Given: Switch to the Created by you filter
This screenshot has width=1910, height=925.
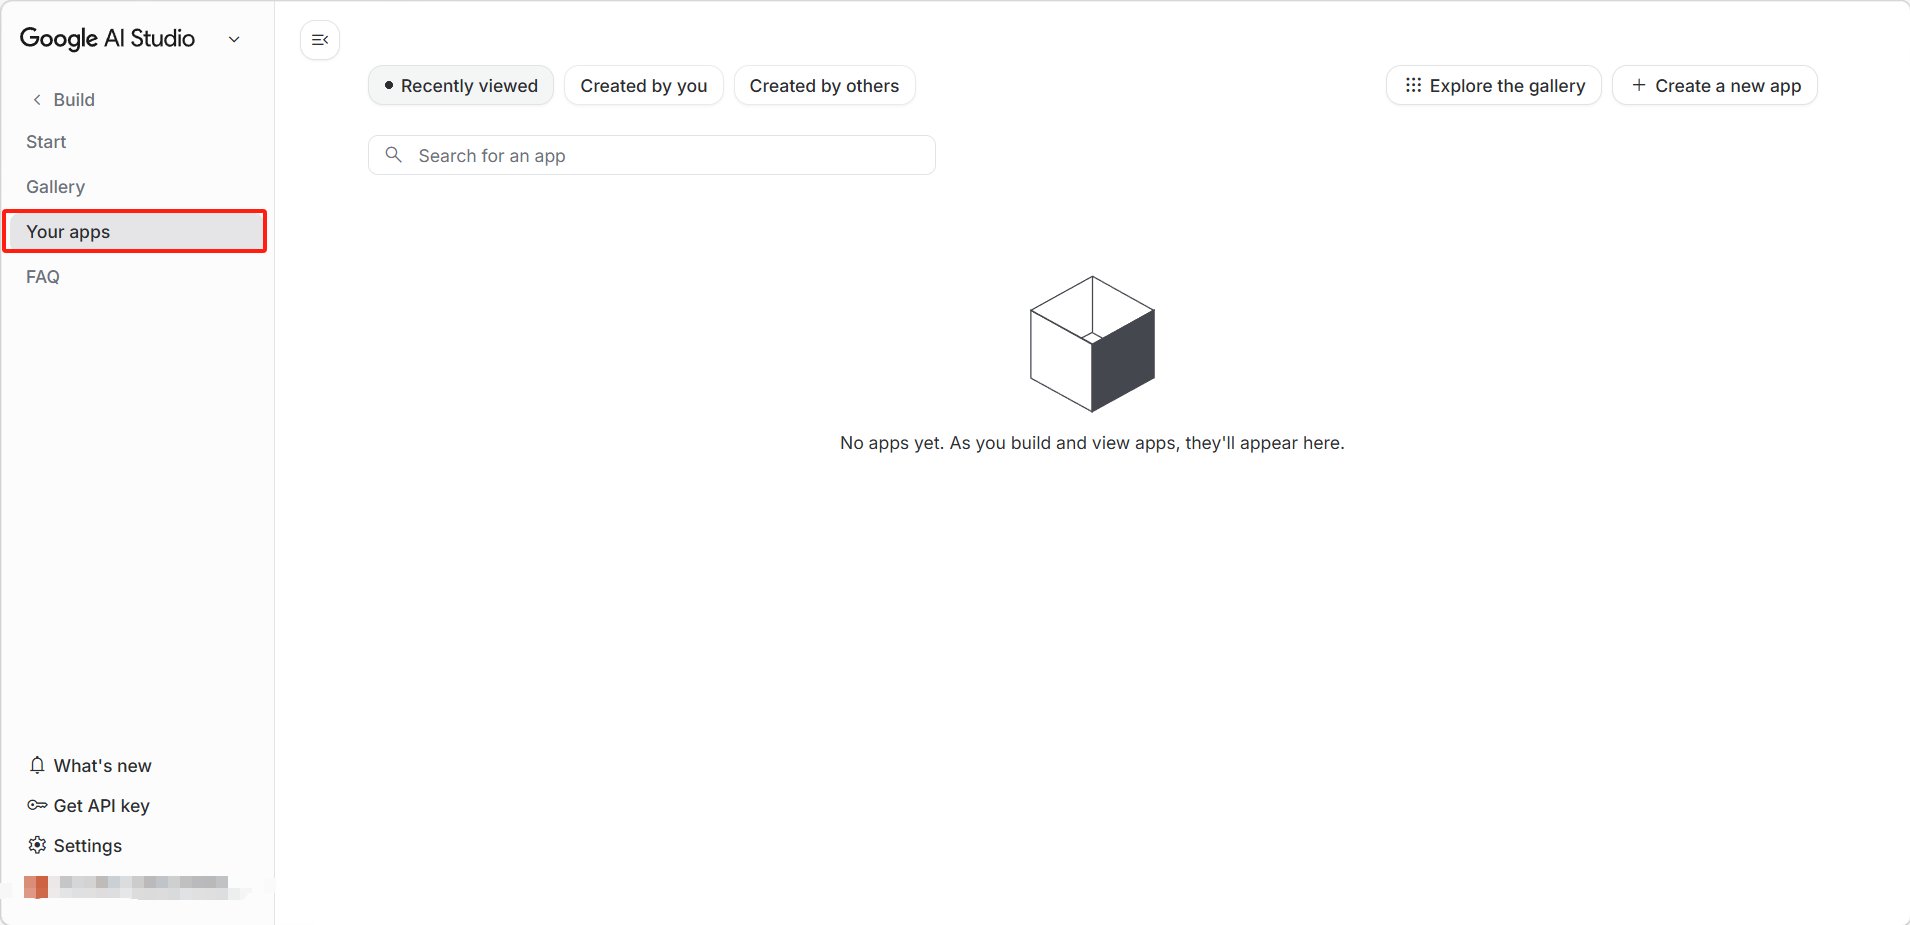Looking at the screenshot, I should 644,86.
